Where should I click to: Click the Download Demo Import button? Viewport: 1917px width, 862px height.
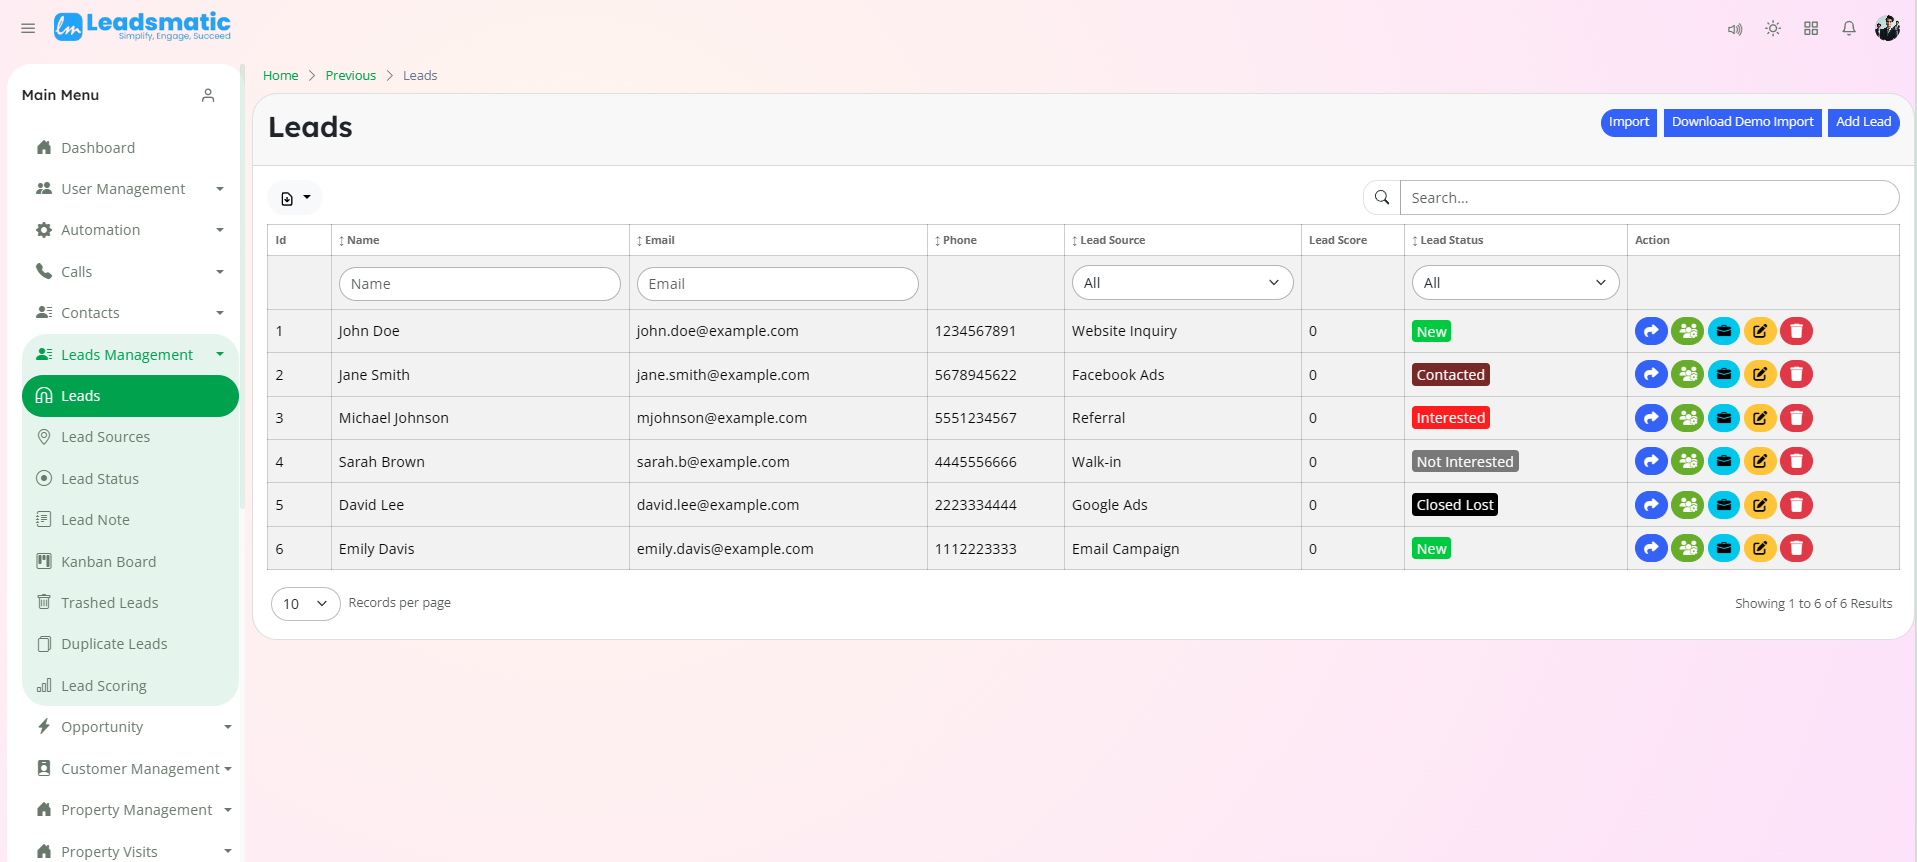click(x=1742, y=122)
